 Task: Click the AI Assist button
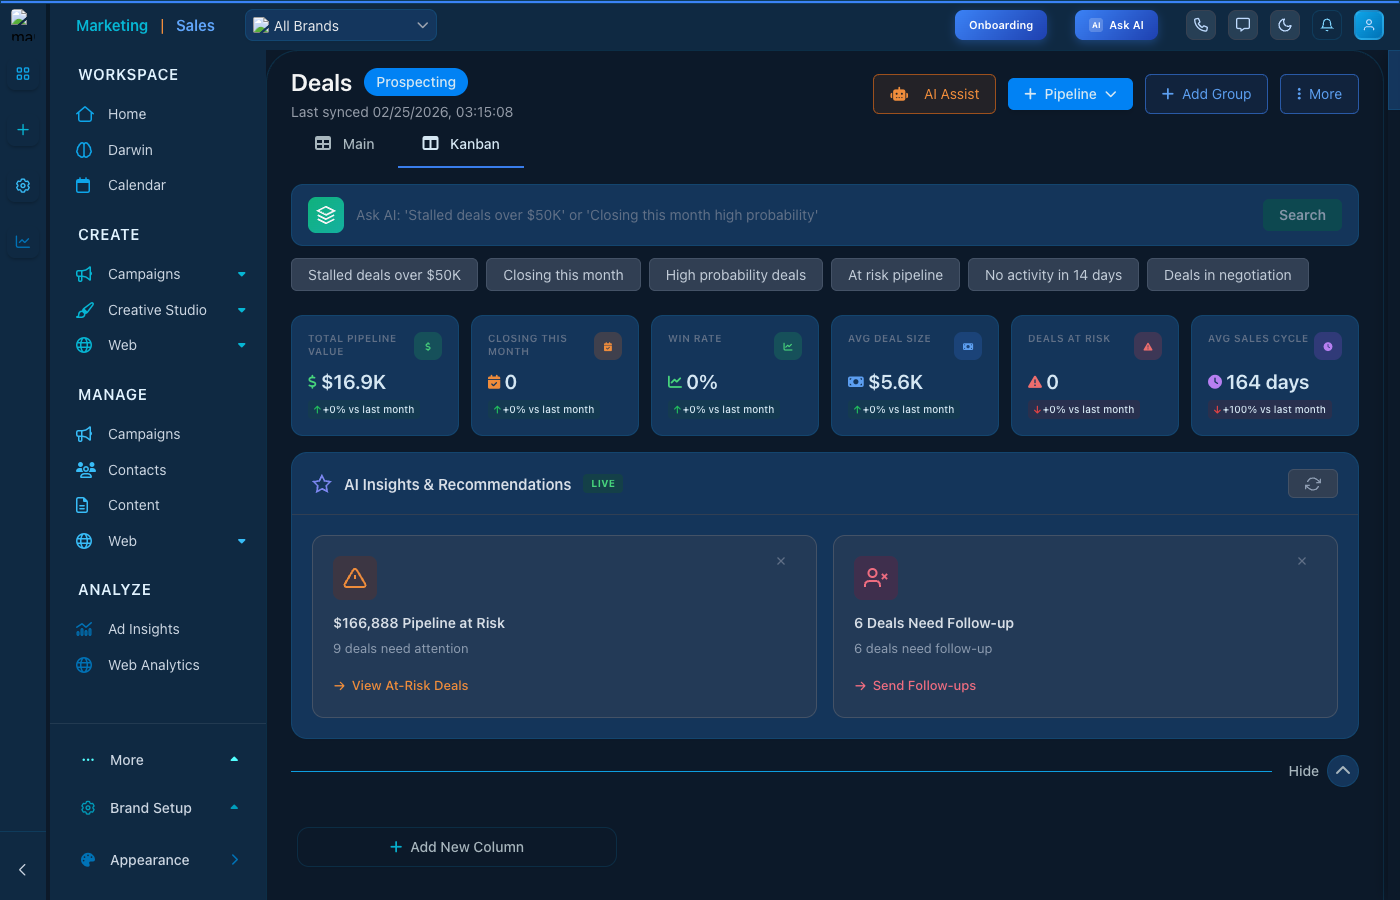pos(934,94)
